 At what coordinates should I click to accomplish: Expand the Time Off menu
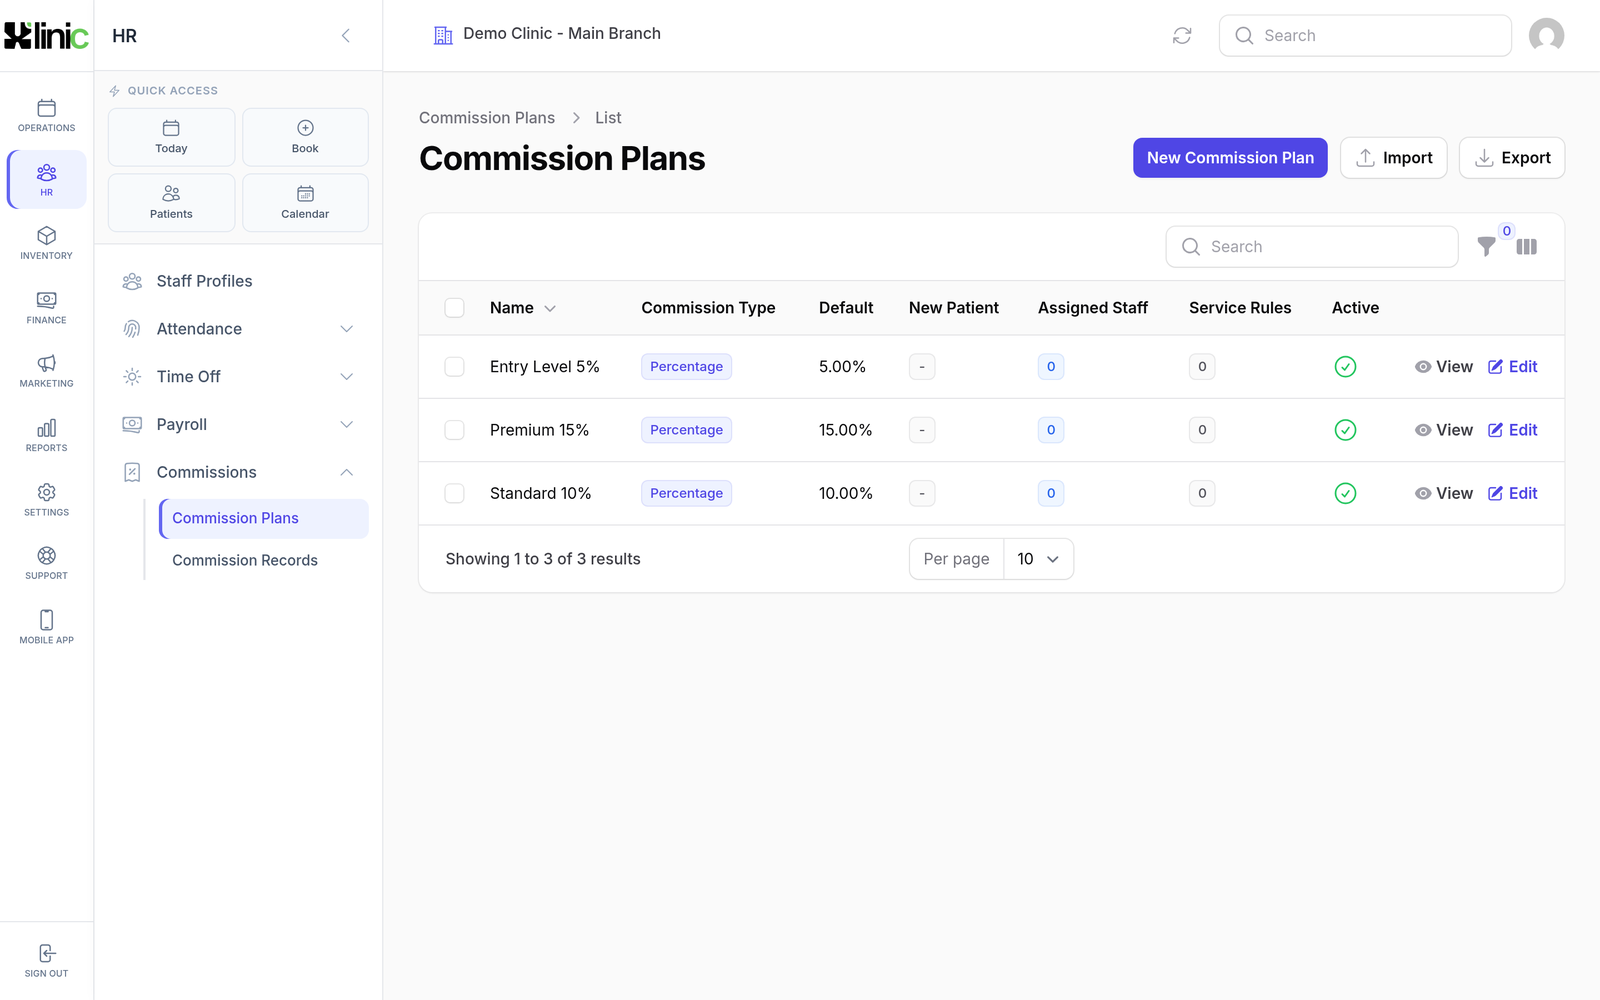coord(238,377)
